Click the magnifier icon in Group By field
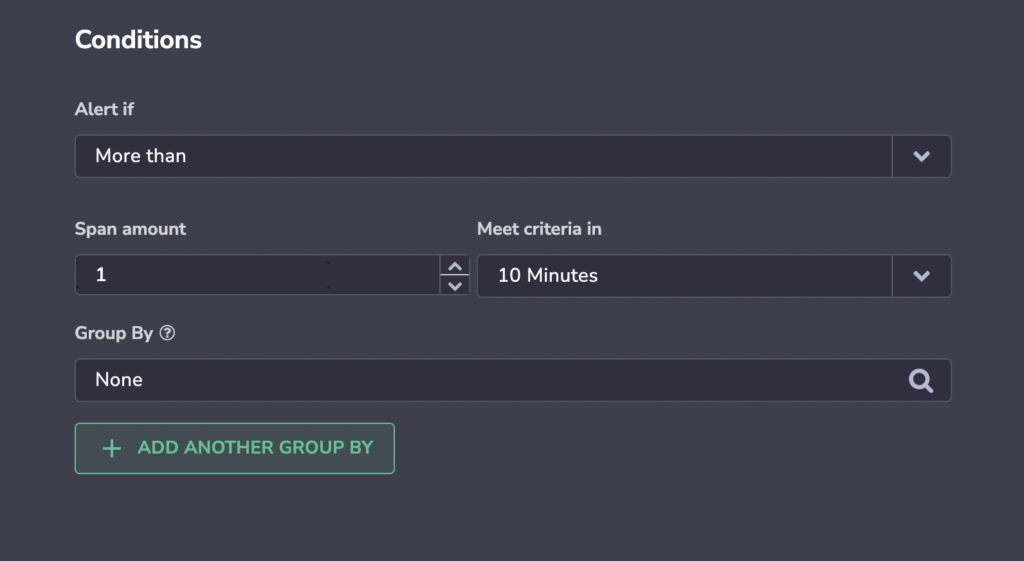This screenshot has width=1024, height=561. pyautogui.click(x=921, y=380)
